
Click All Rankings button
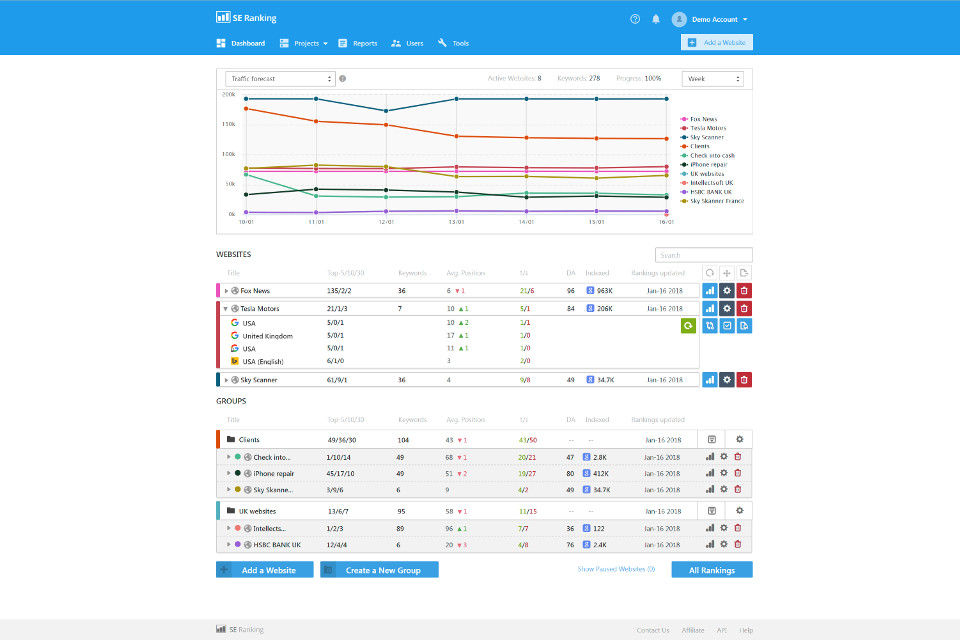pyautogui.click(x=712, y=570)
